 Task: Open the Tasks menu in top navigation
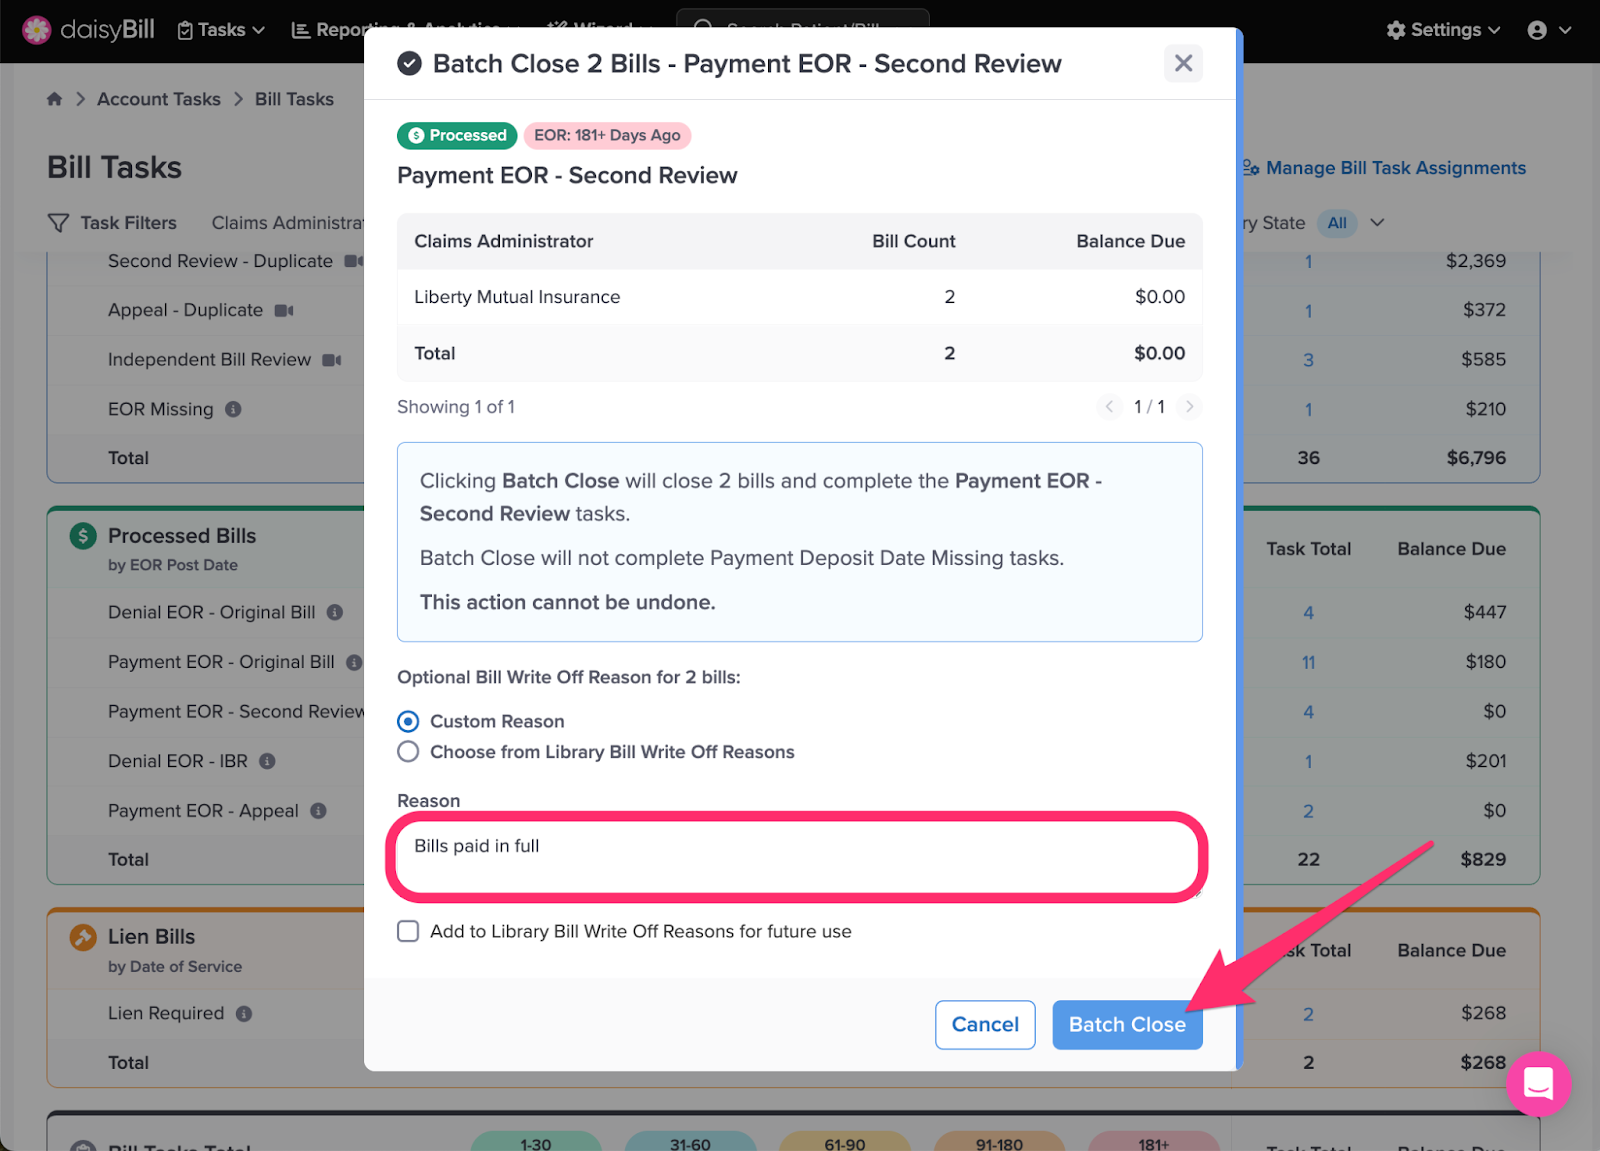pyautogui.click(x=221, y=30)
